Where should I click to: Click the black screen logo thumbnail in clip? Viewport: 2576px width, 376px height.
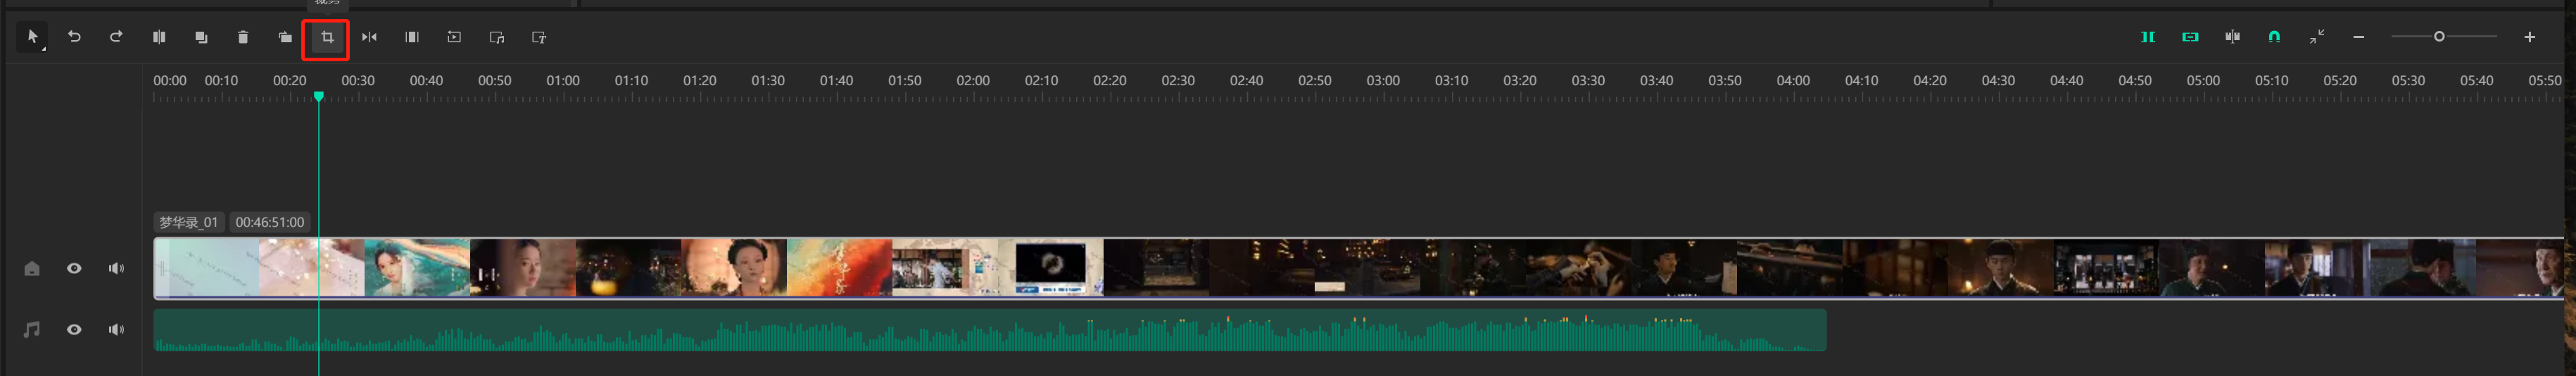click(x=1051, y=267)
